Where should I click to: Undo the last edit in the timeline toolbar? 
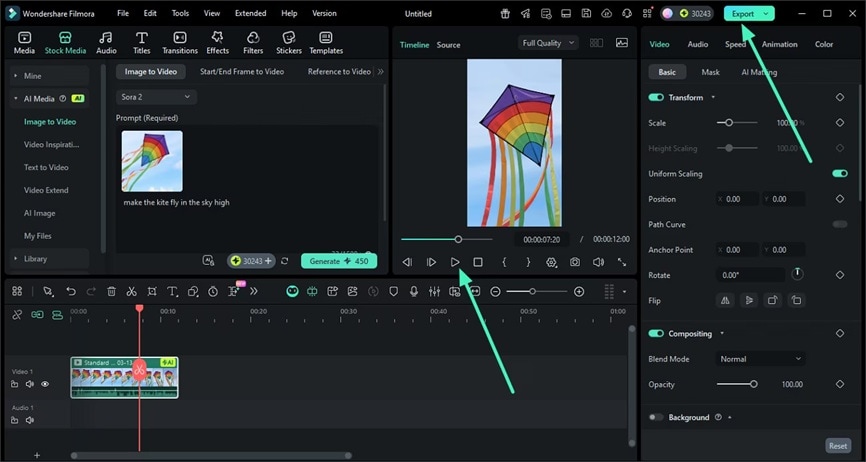click(x=70, y=291)
